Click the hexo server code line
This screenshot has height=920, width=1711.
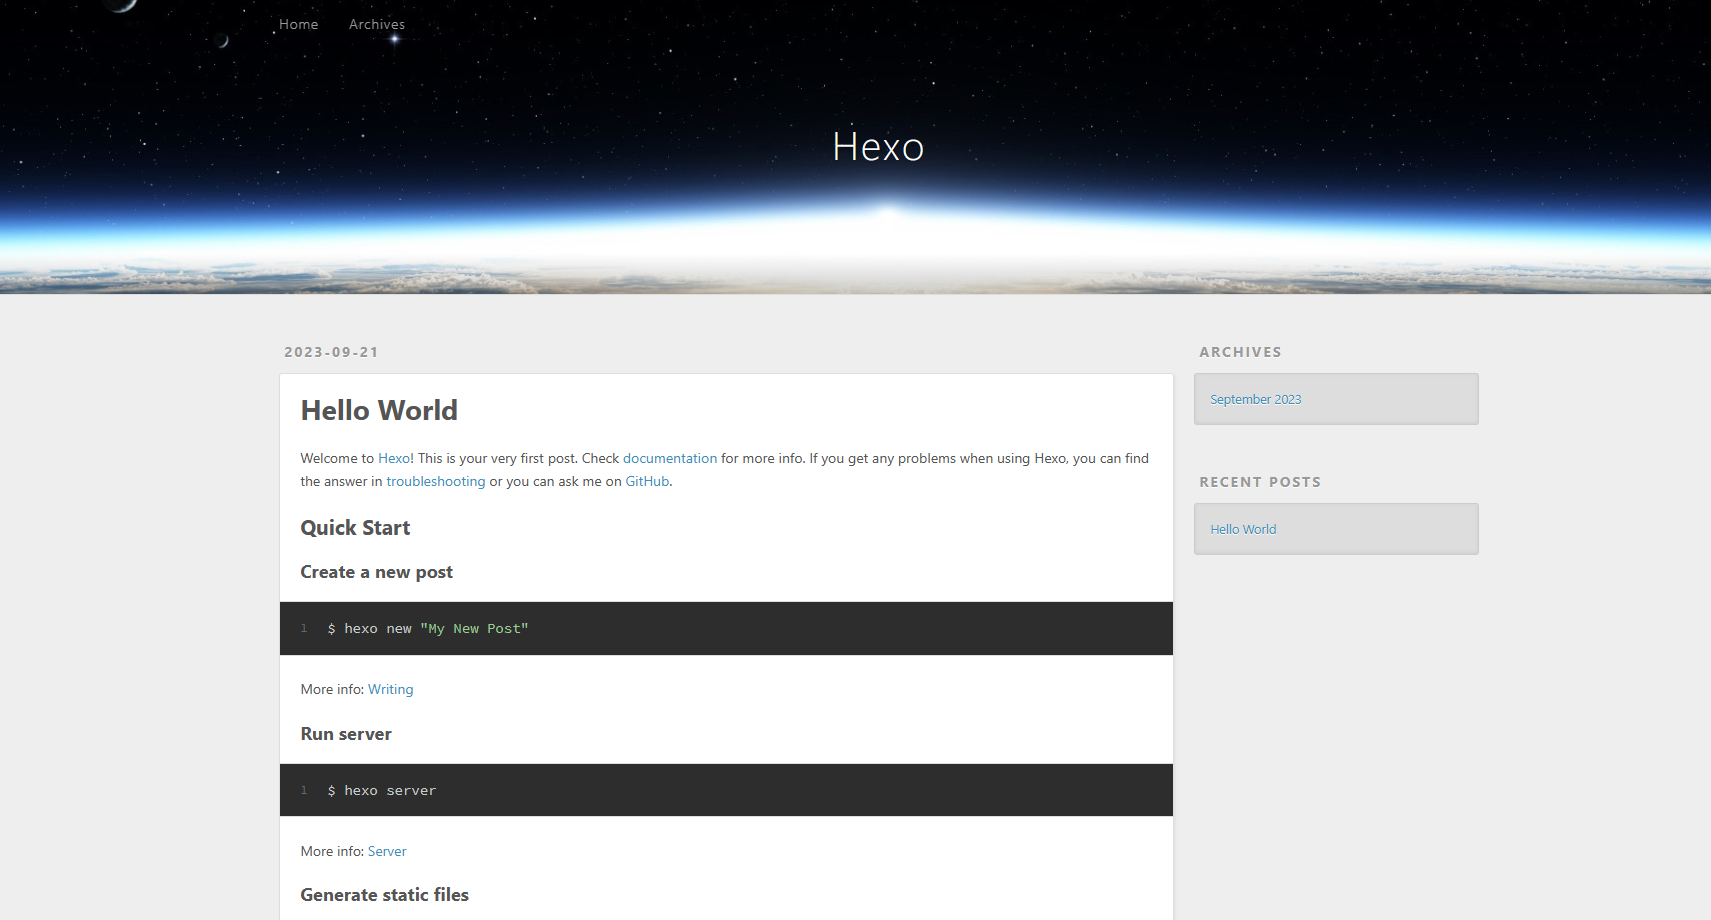[x=382, y=790]
